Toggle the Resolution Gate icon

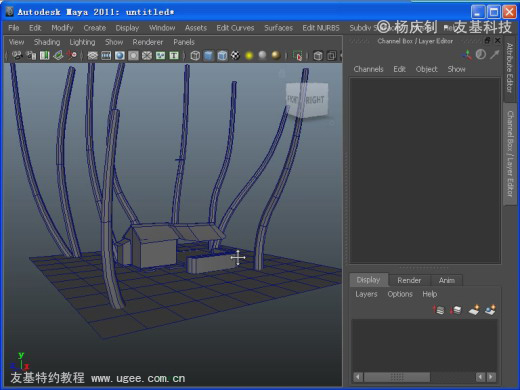[120, 55]
